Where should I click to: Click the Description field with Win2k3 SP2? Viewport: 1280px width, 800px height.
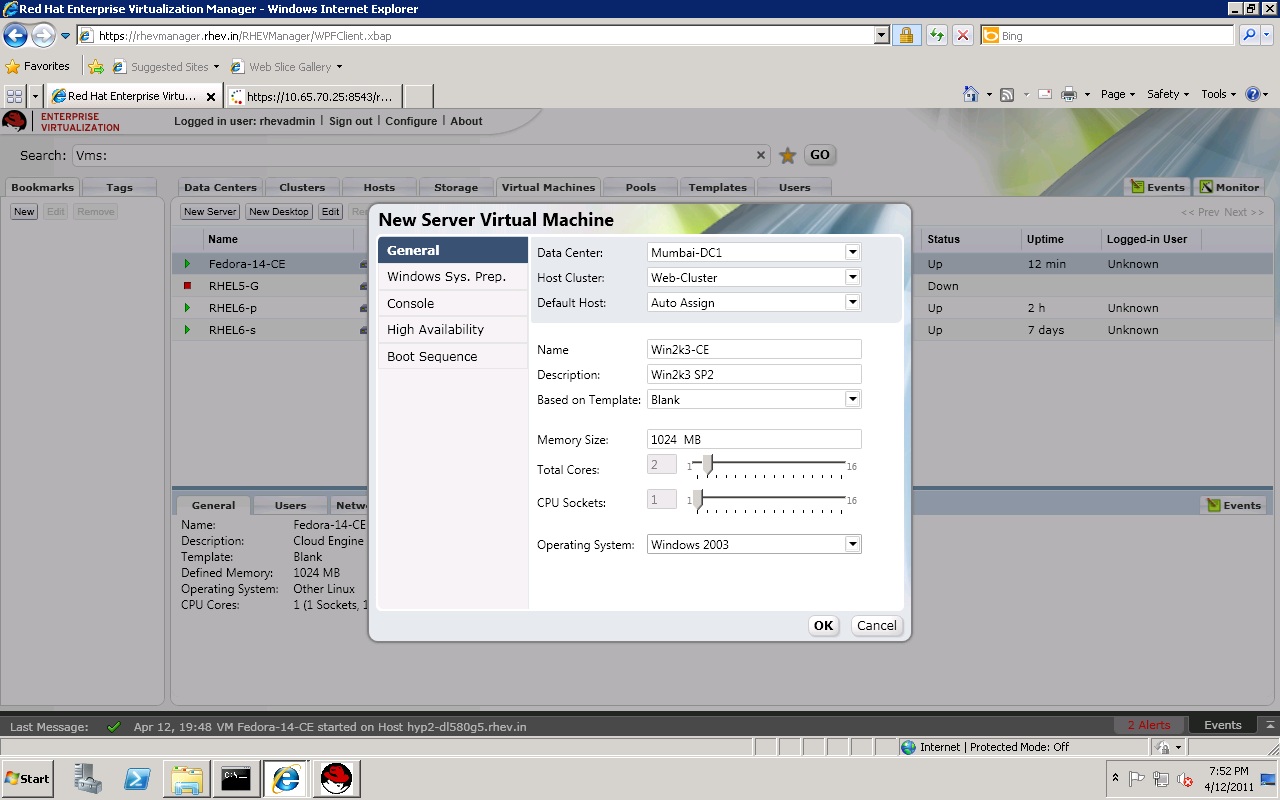click(x=754, y=375)
